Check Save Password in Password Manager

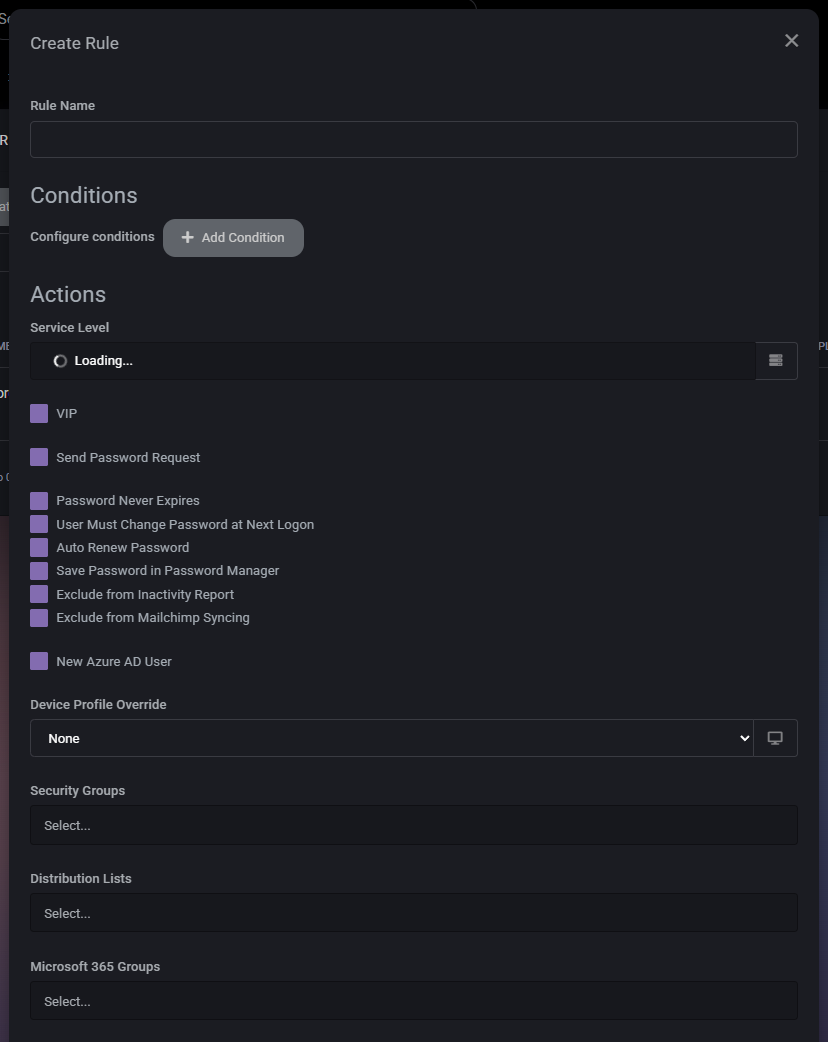pyautogui.click(x=39, y=570)
